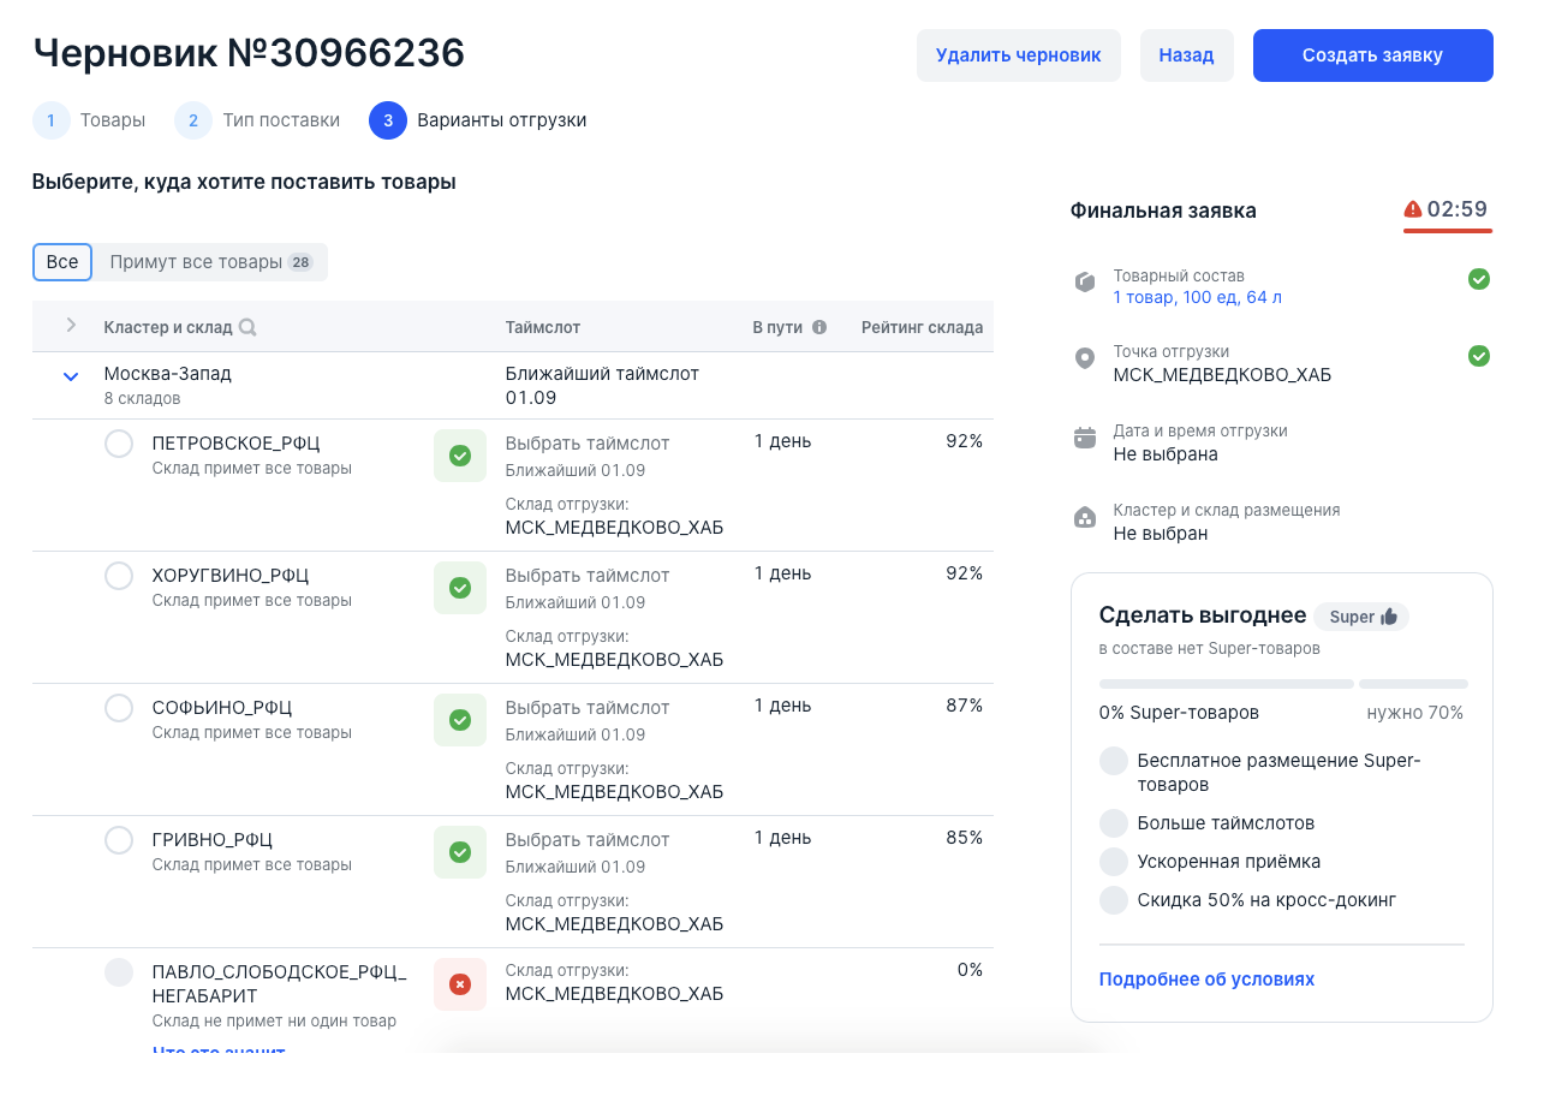Viewport: 1548px width, 1094px height.
Task: Open the 1 товар, 100 ед, 64 л link
Action: (1197, 297)
